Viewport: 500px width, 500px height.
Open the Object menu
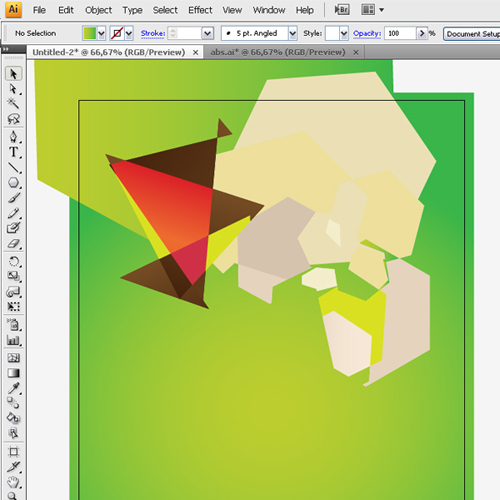tap(98, 10)
